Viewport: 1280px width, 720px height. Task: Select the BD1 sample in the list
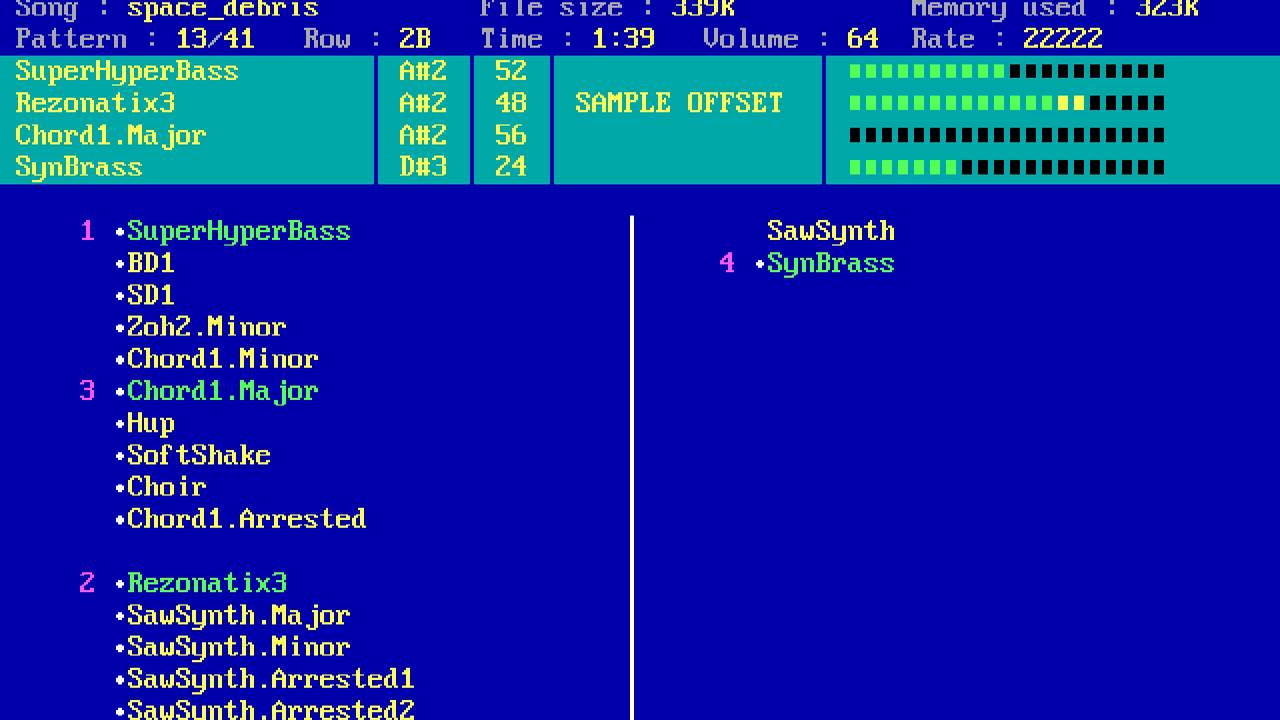click(x=150, y=263)
